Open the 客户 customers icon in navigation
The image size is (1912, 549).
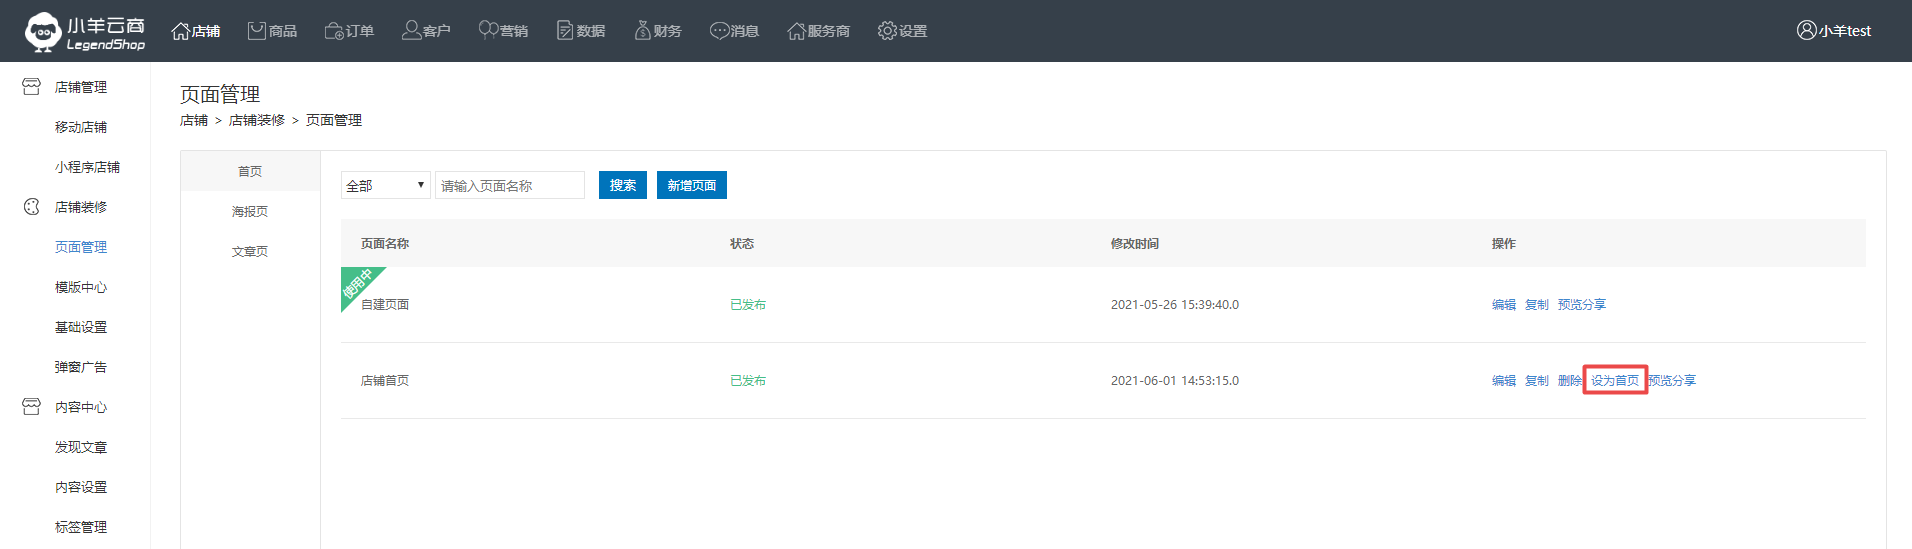(x=411, y=31)
